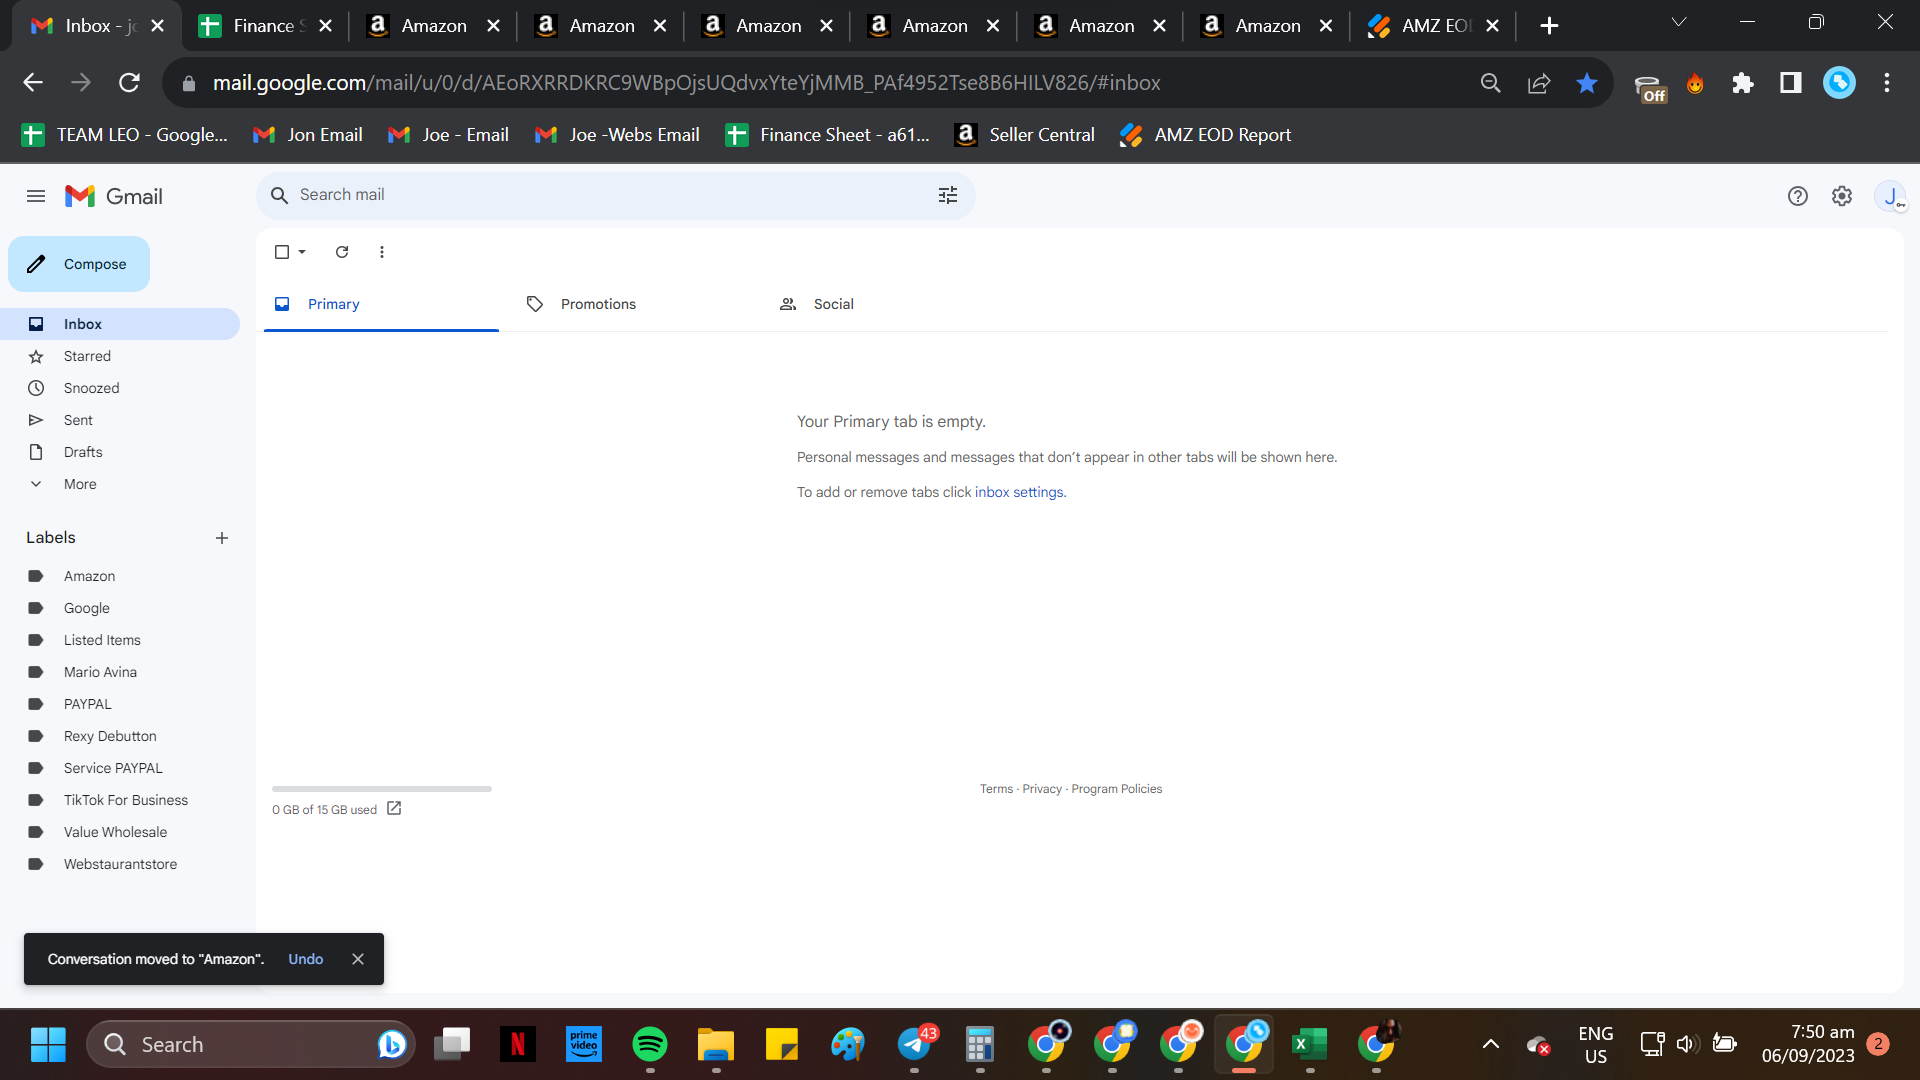Image resolution: width=1920 pixels, height=1080 pixels.
Task: Open the Chrome Extensions puzzle icon
Action: point(1743,83)
